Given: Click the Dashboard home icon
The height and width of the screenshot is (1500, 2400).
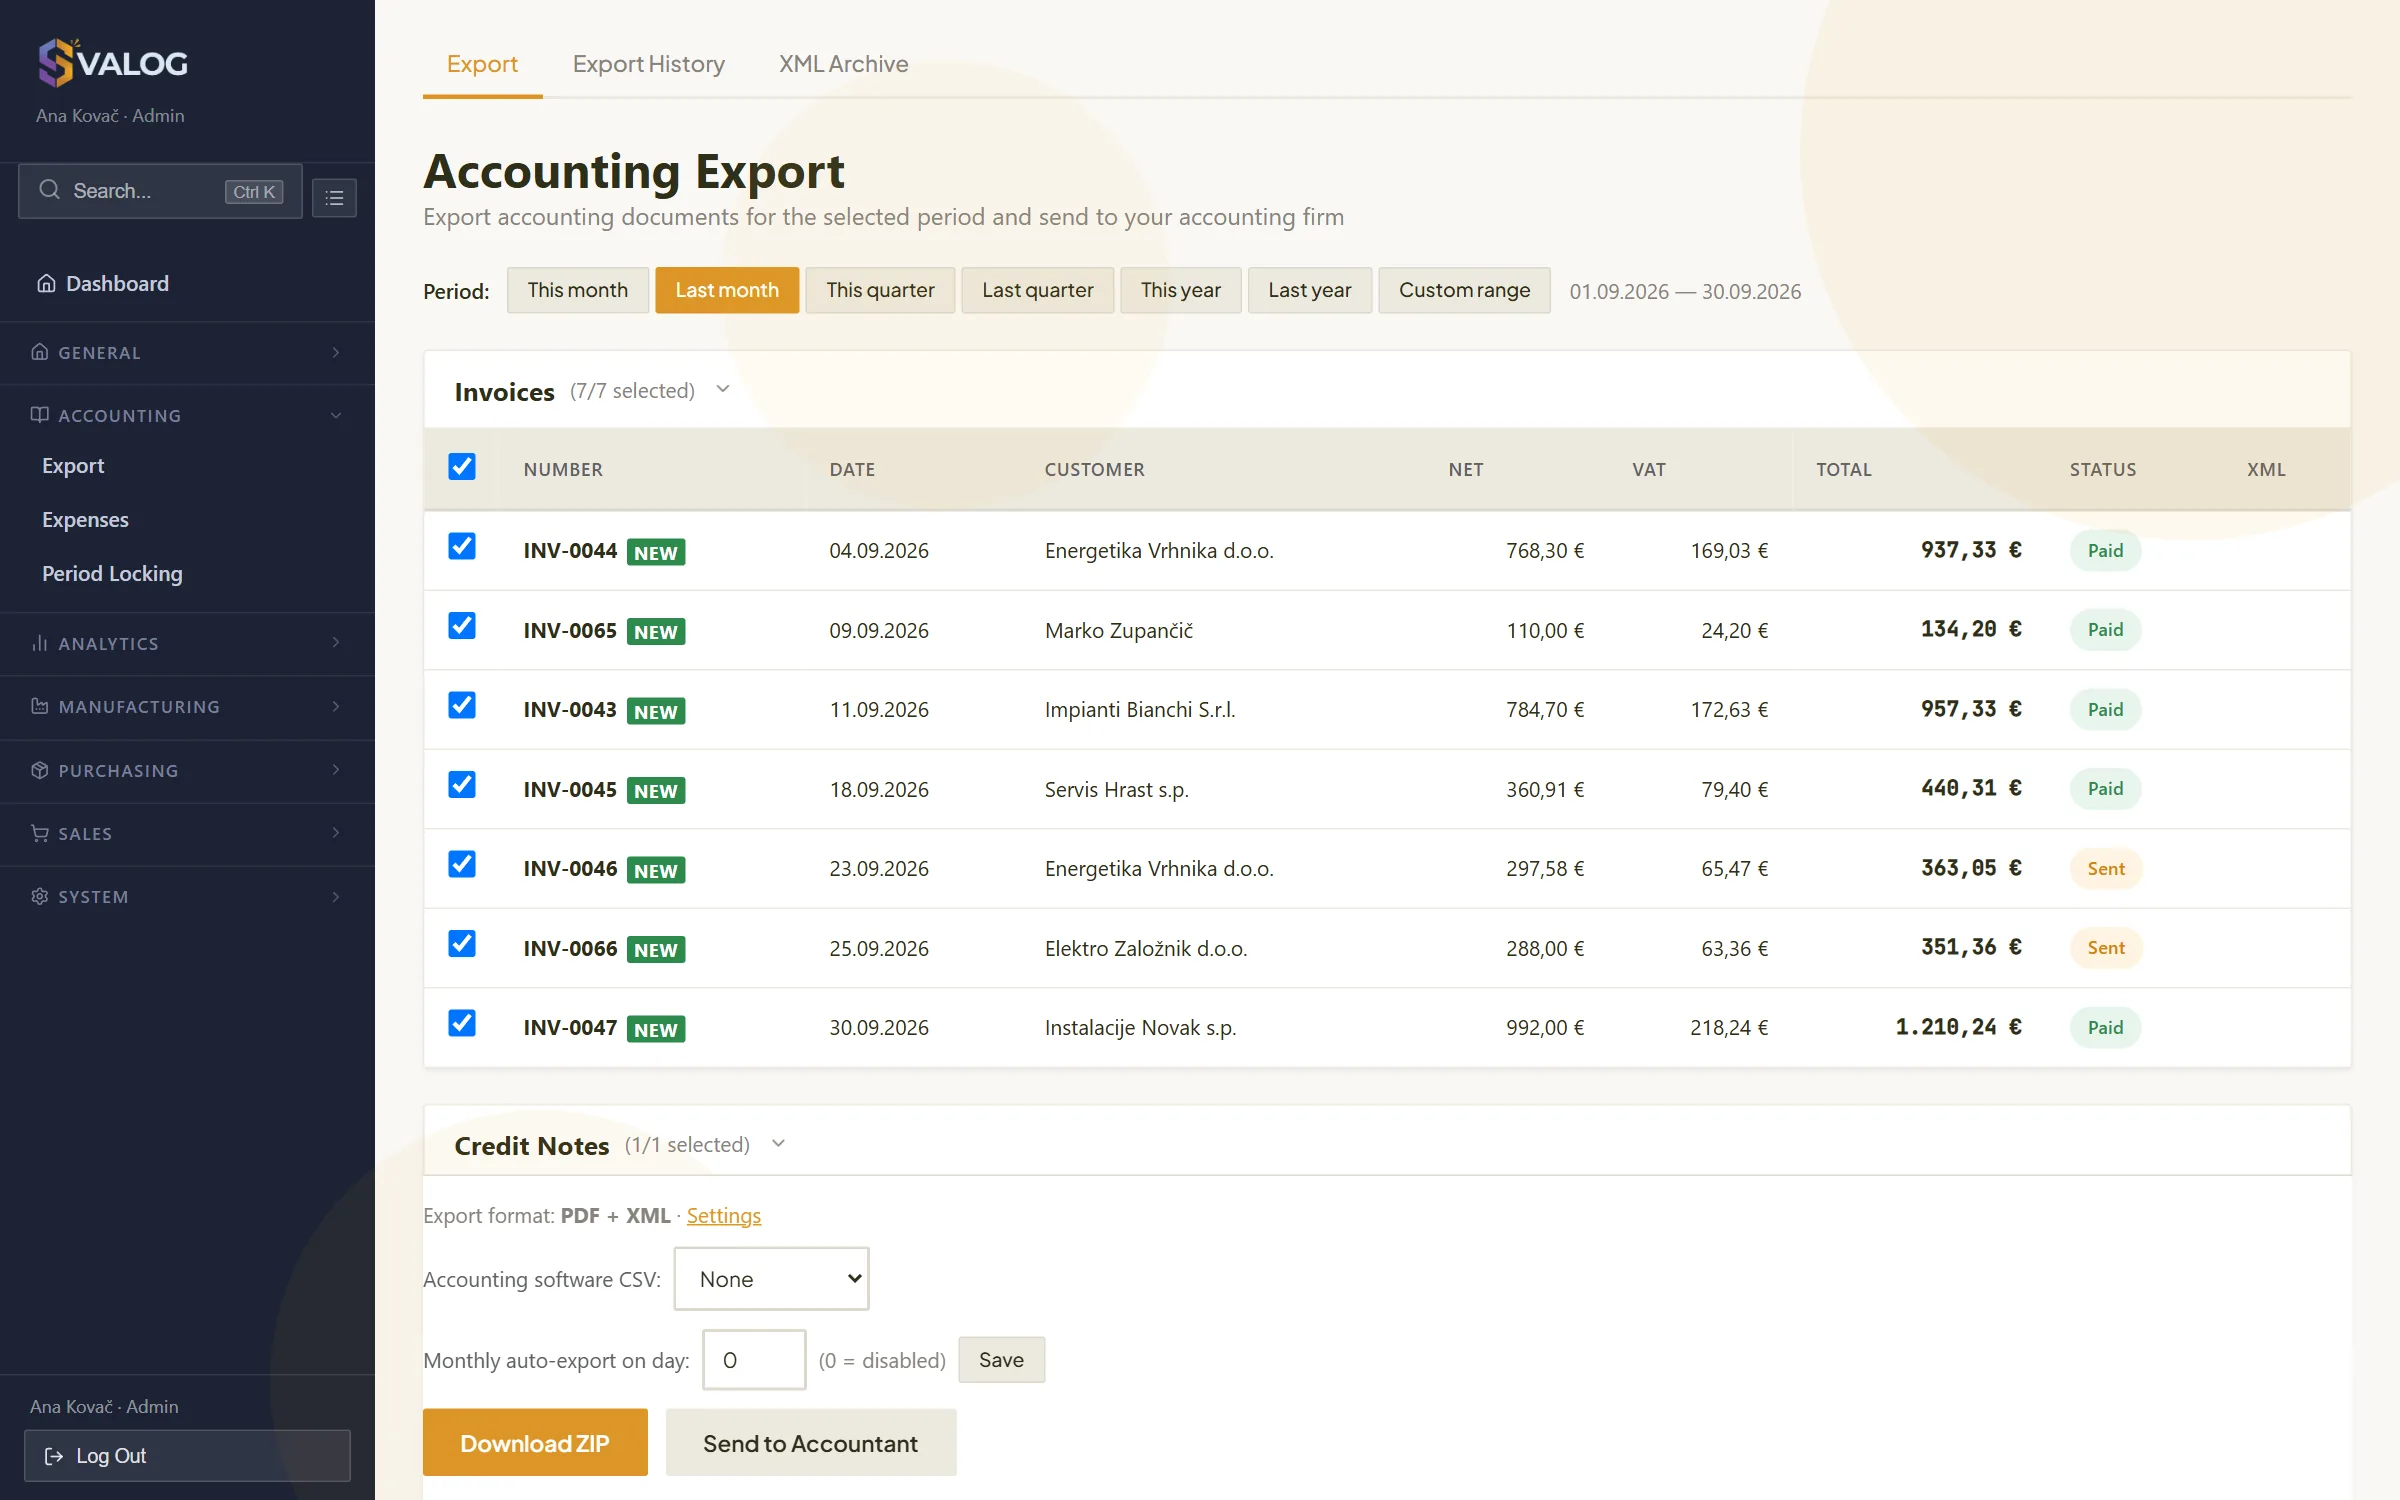Looking at the screenshot, I should pyautogui.click(x=46, y=284).
